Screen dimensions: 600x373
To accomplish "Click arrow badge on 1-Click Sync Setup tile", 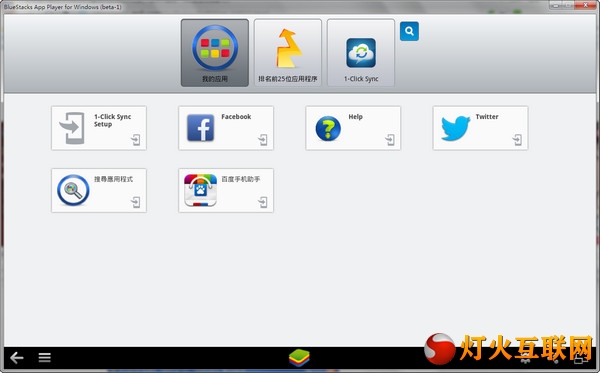I will coord(136,140).
